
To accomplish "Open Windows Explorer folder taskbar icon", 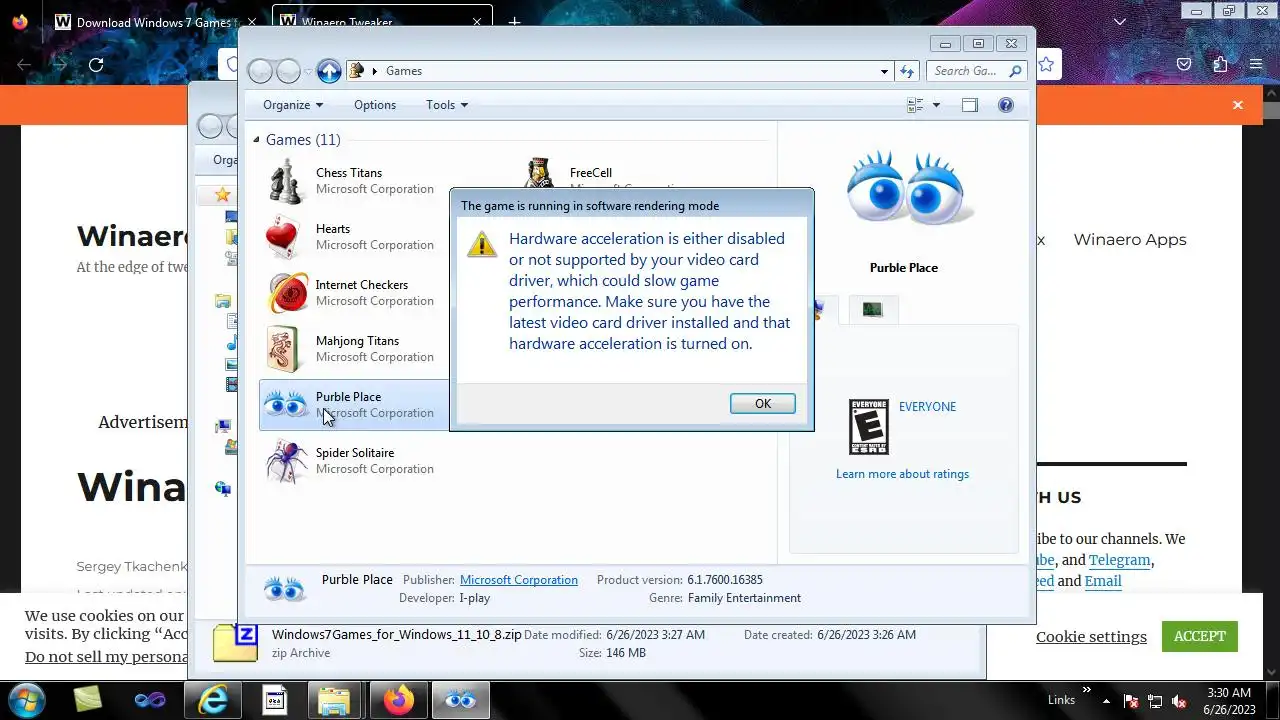I will click(x=333, y=701).
